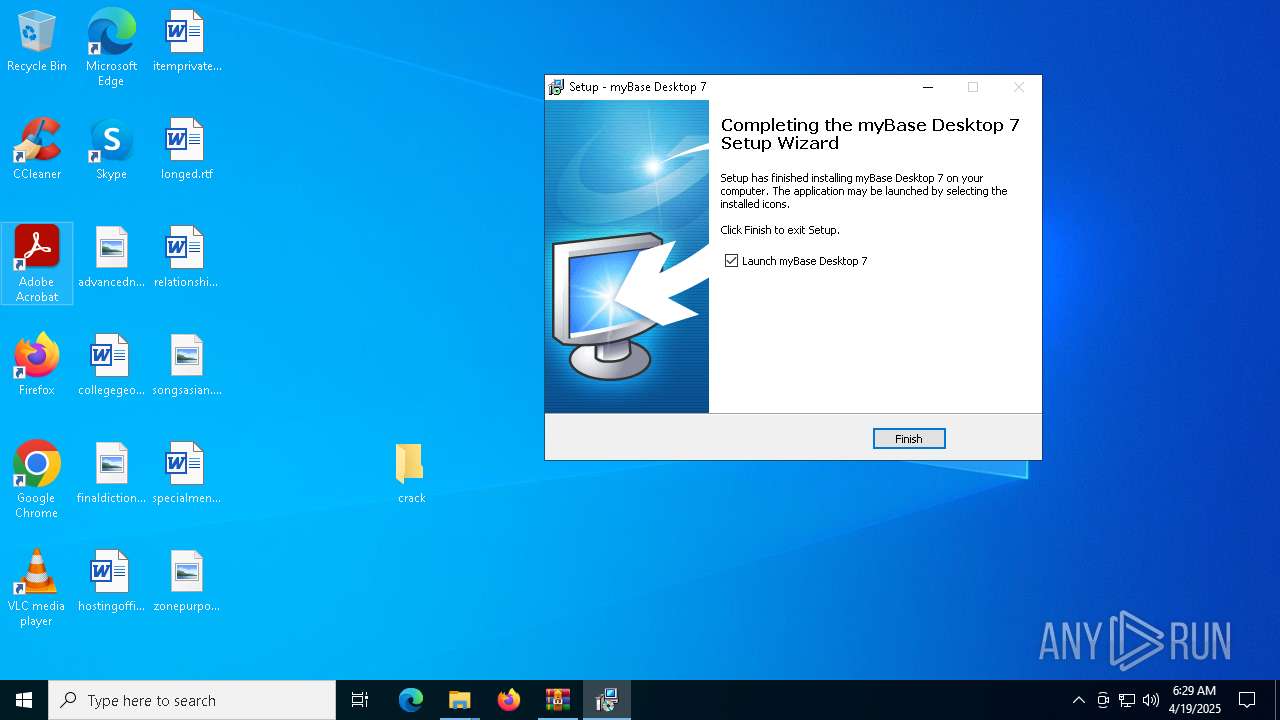Select the zonepurpo image file icon
1280x720 pixels.
point(187,581)
